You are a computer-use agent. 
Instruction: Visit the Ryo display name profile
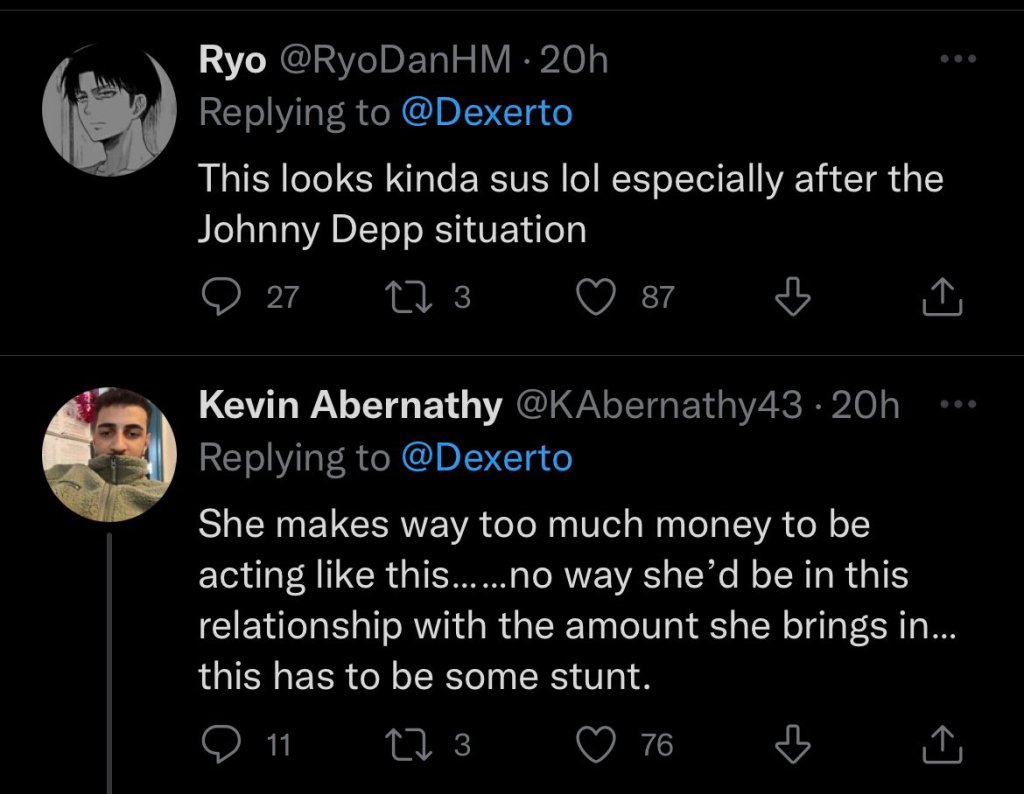(232, 61)
